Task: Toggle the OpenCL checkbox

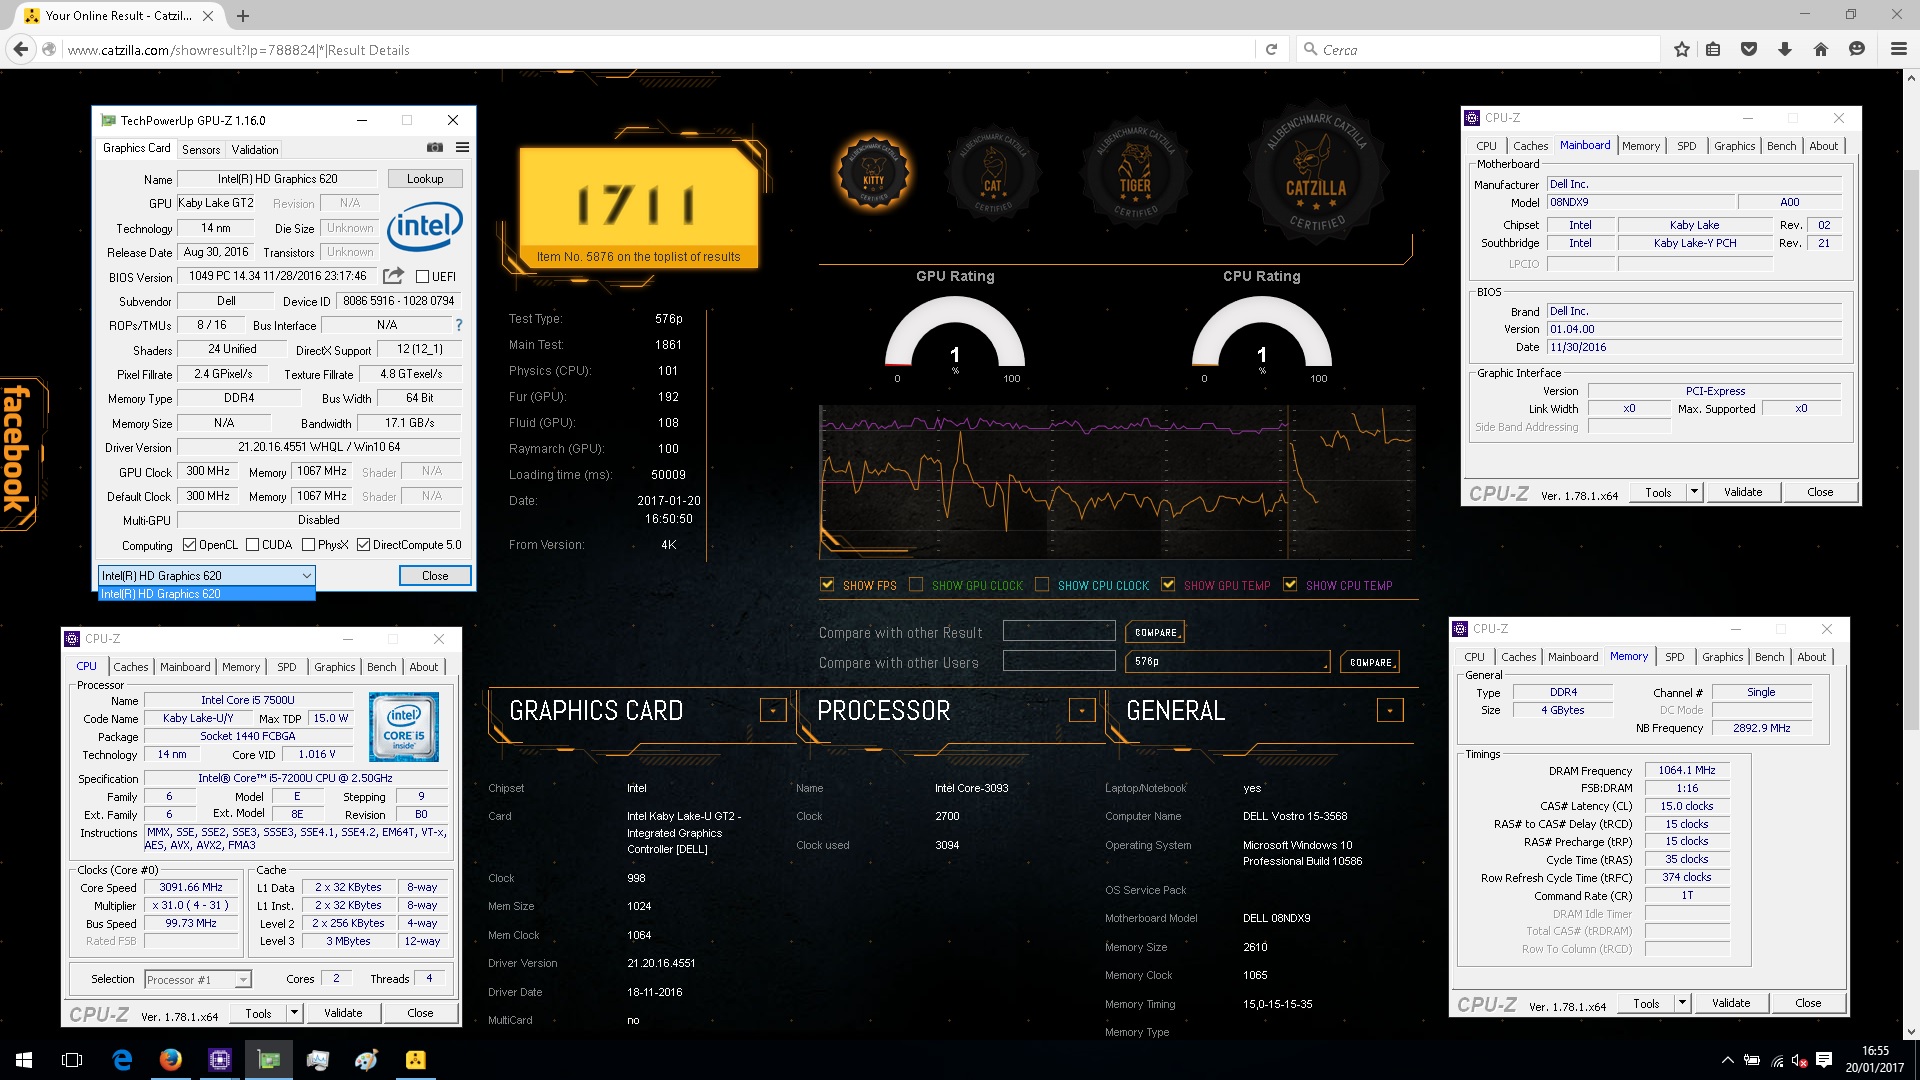Action: 189,545
